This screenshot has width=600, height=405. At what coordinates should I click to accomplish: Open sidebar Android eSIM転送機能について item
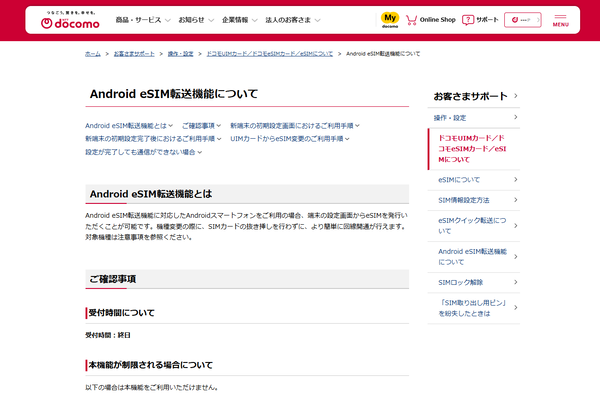click(474, 257)
